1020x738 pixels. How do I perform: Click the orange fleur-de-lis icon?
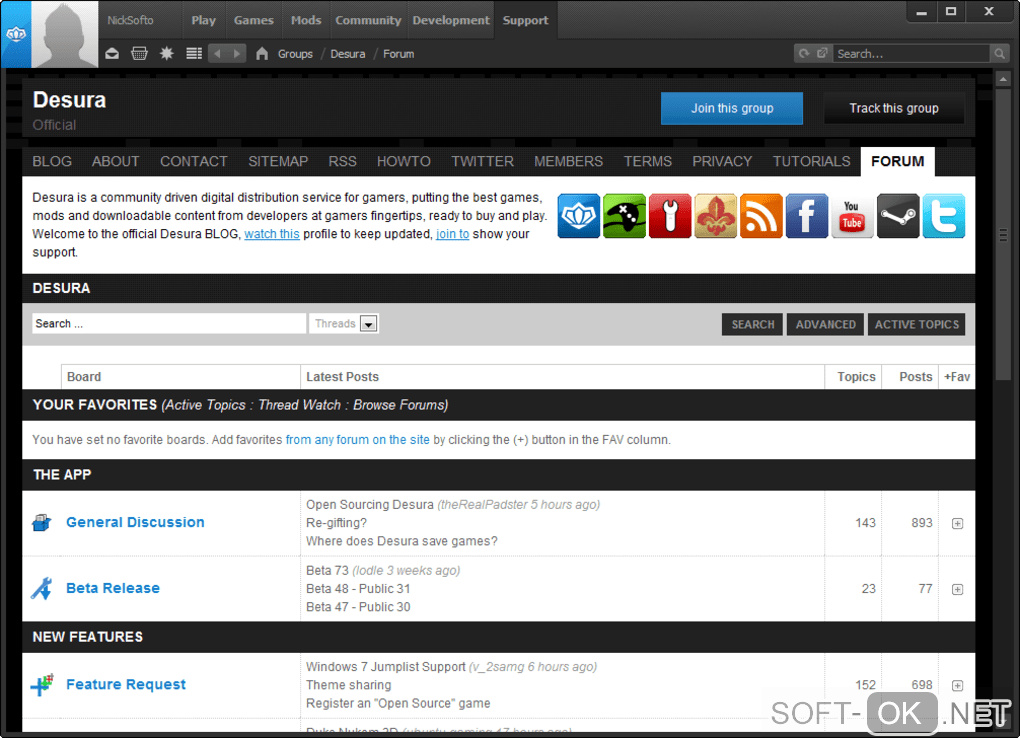pyautogui.click(x=716, y=216)
